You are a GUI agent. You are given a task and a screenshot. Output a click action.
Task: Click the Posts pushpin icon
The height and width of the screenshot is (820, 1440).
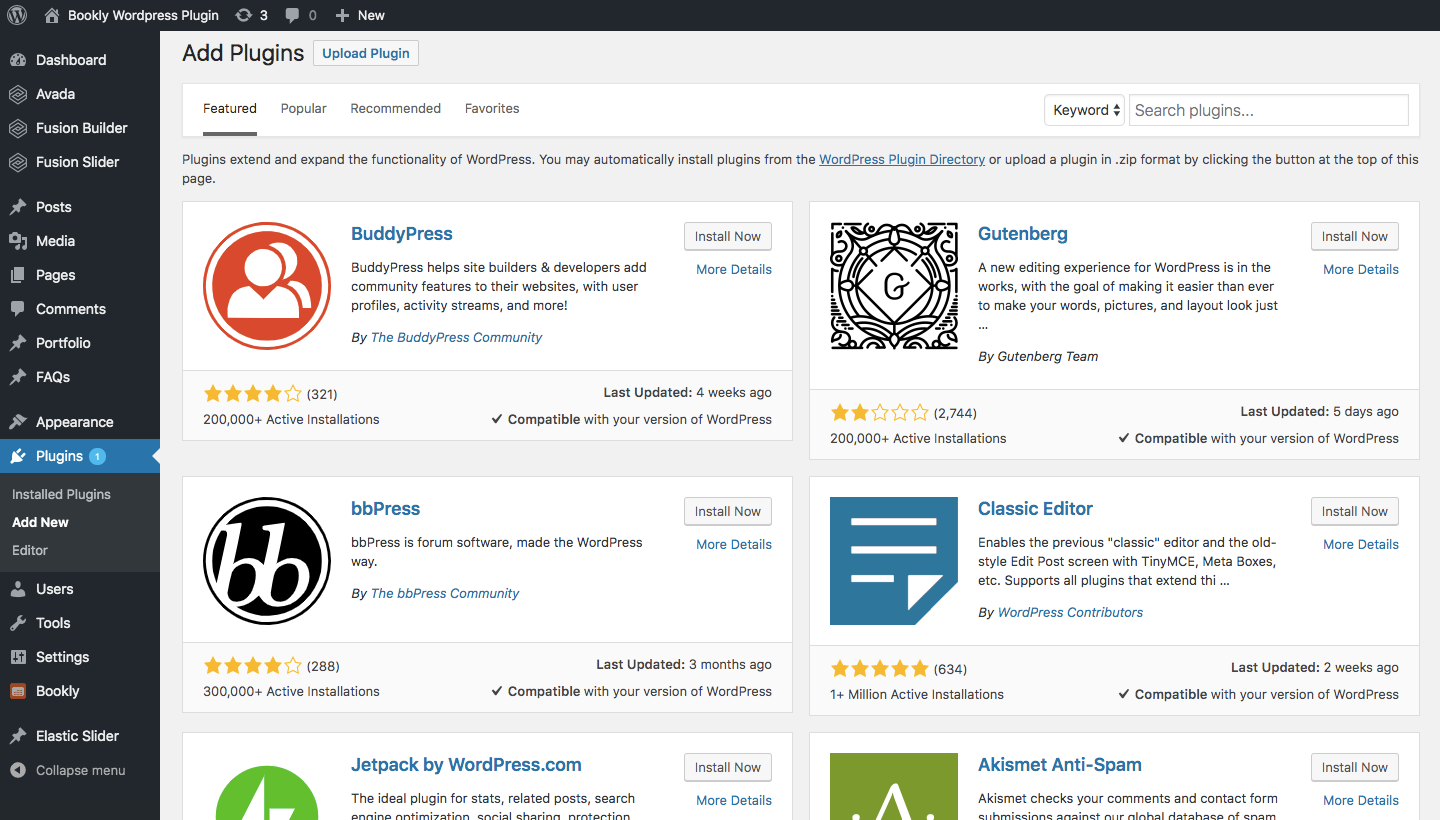point(18,207)
